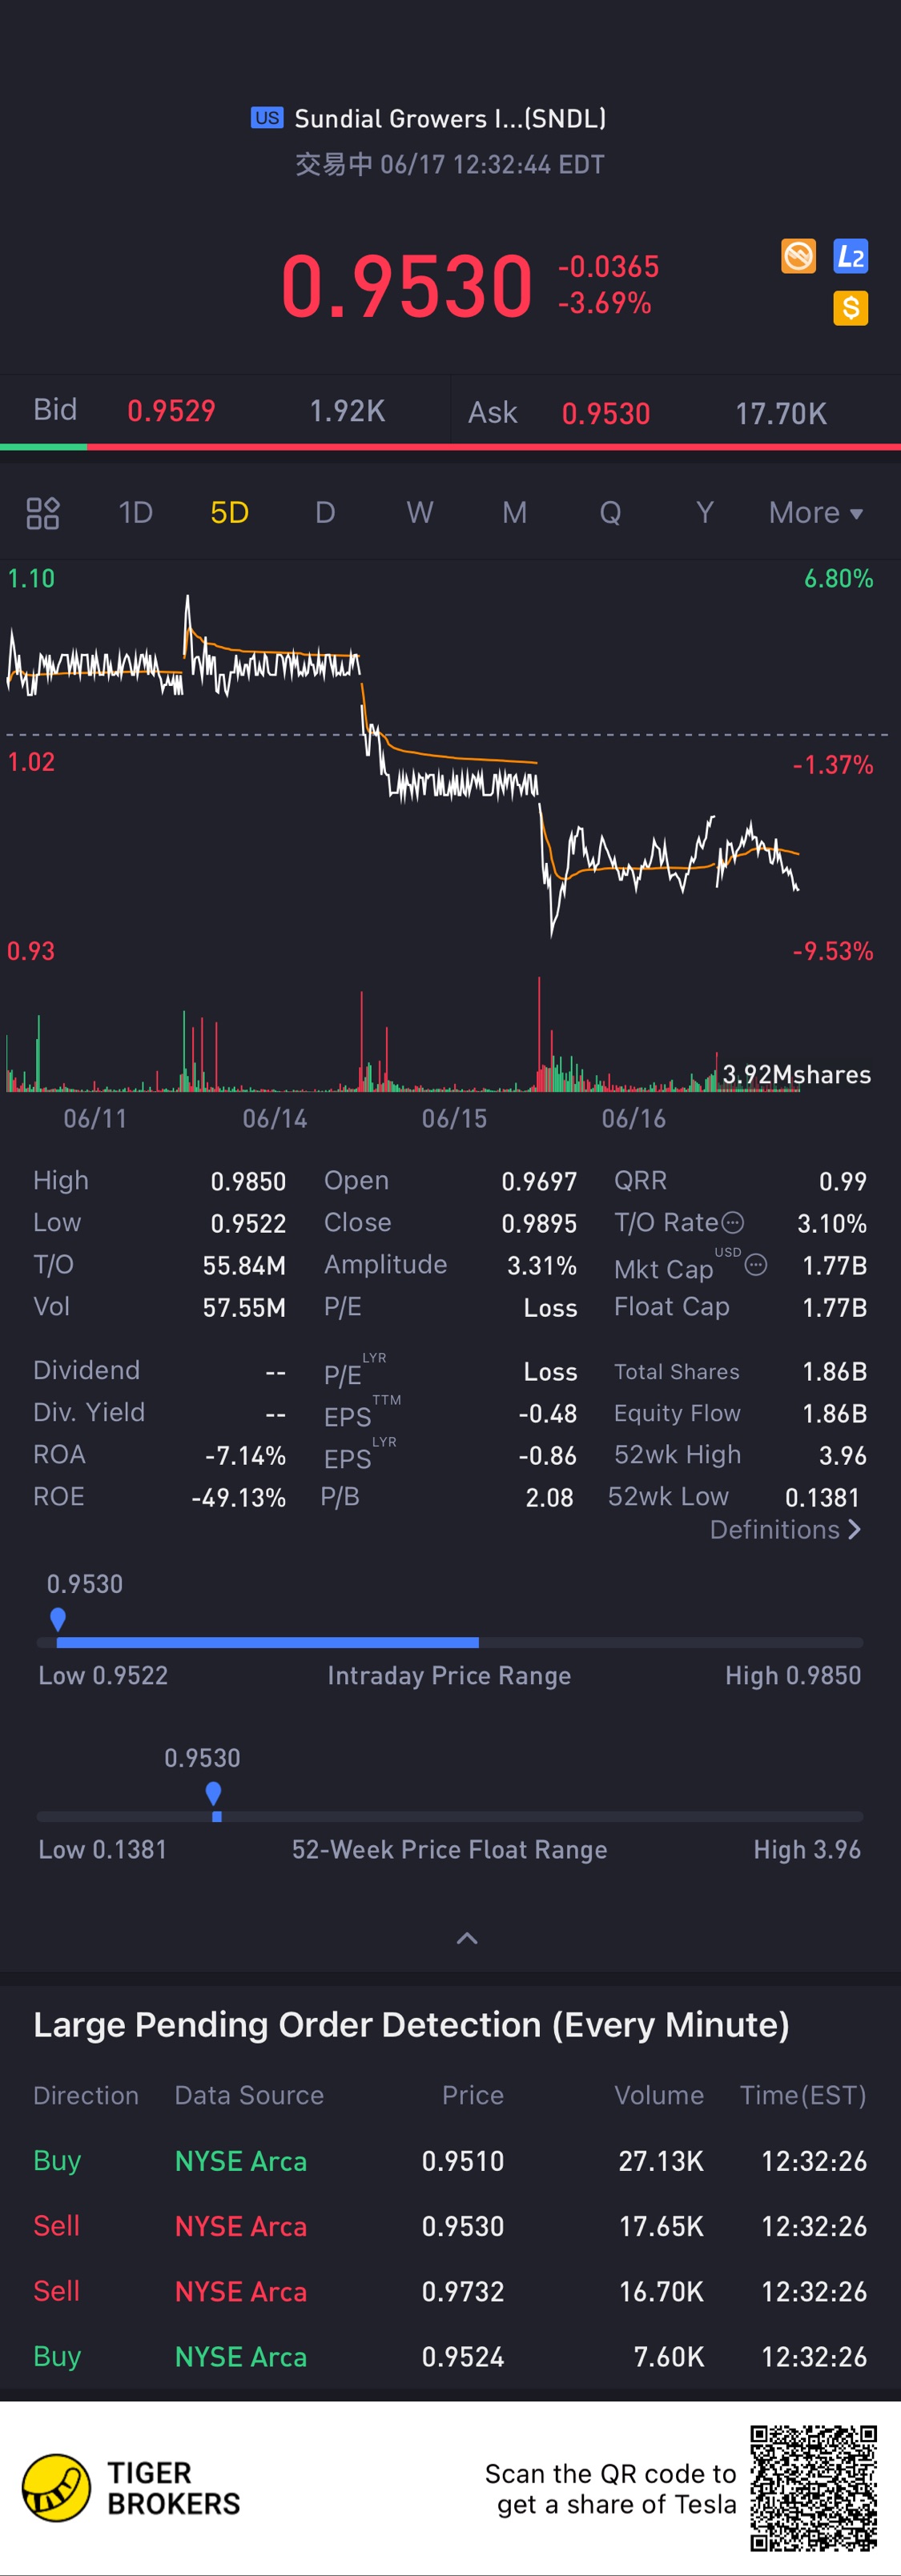Viewport: 901px width, 2576px height.
Task: Tap the T/O Rate info icon
Action: 733,1222
